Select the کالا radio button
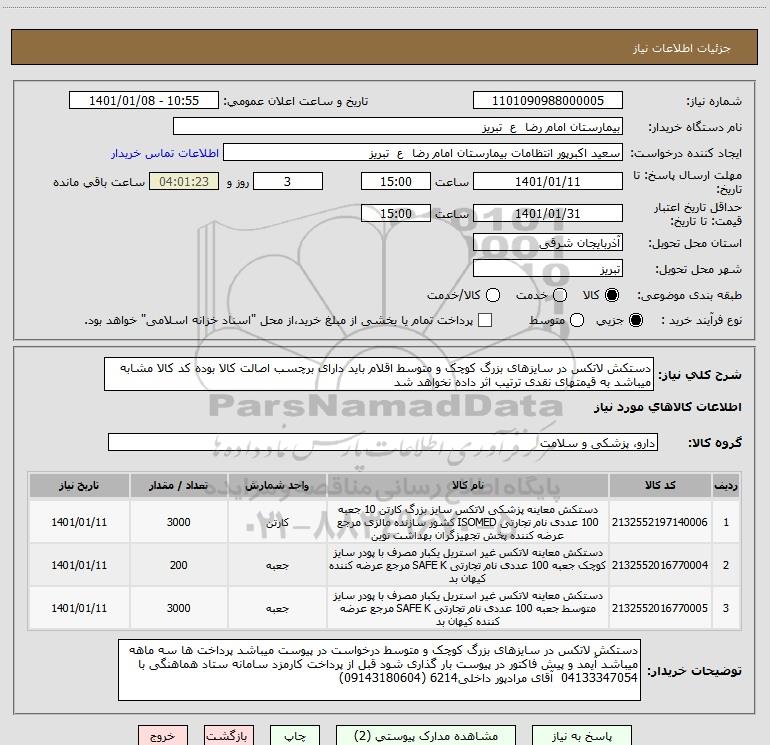 point(612,295)
